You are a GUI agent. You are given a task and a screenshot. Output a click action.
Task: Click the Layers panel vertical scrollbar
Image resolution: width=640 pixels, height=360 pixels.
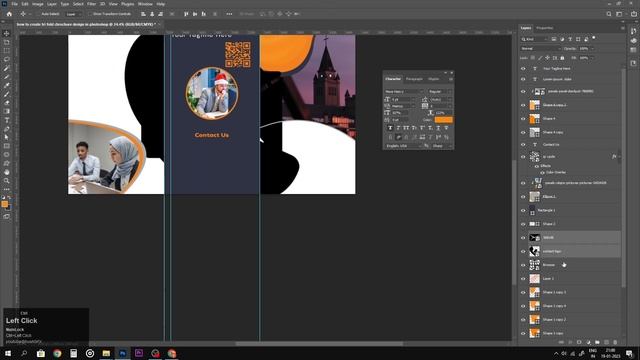pos(623,178)
